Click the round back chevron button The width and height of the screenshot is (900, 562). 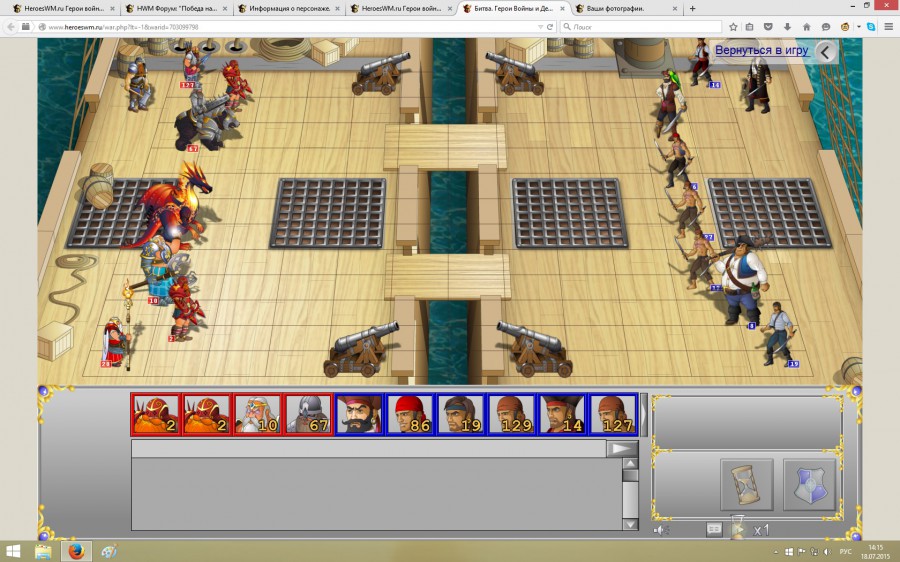pos(825,52)
